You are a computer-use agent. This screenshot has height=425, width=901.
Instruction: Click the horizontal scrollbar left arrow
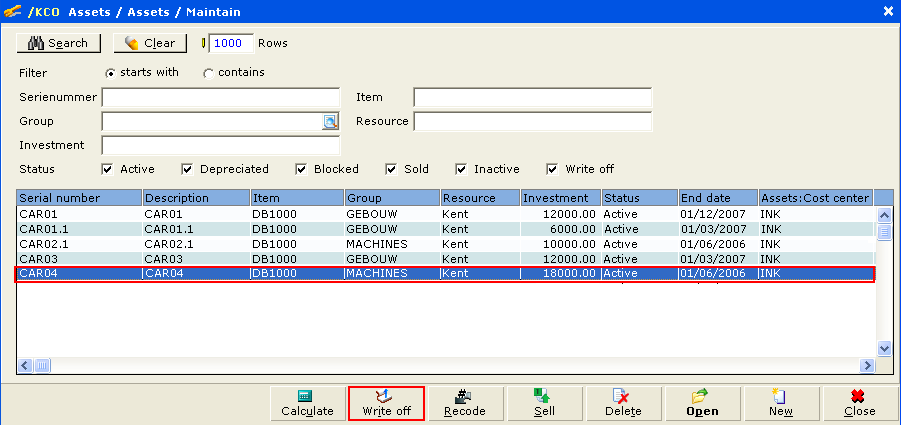click(26, 365)
